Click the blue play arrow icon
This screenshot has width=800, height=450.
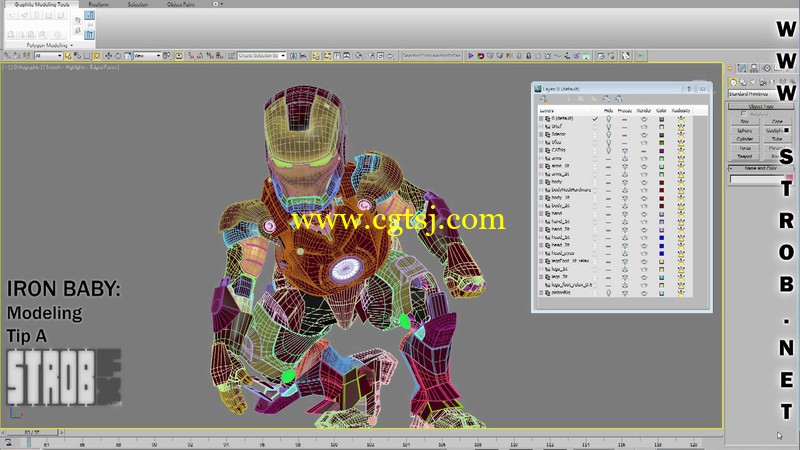pyautogui.click(x=470, y=56)
